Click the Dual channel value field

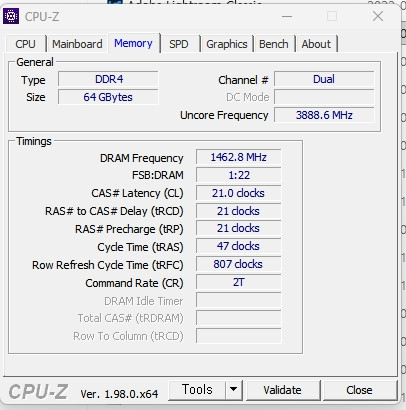point(324,79)
